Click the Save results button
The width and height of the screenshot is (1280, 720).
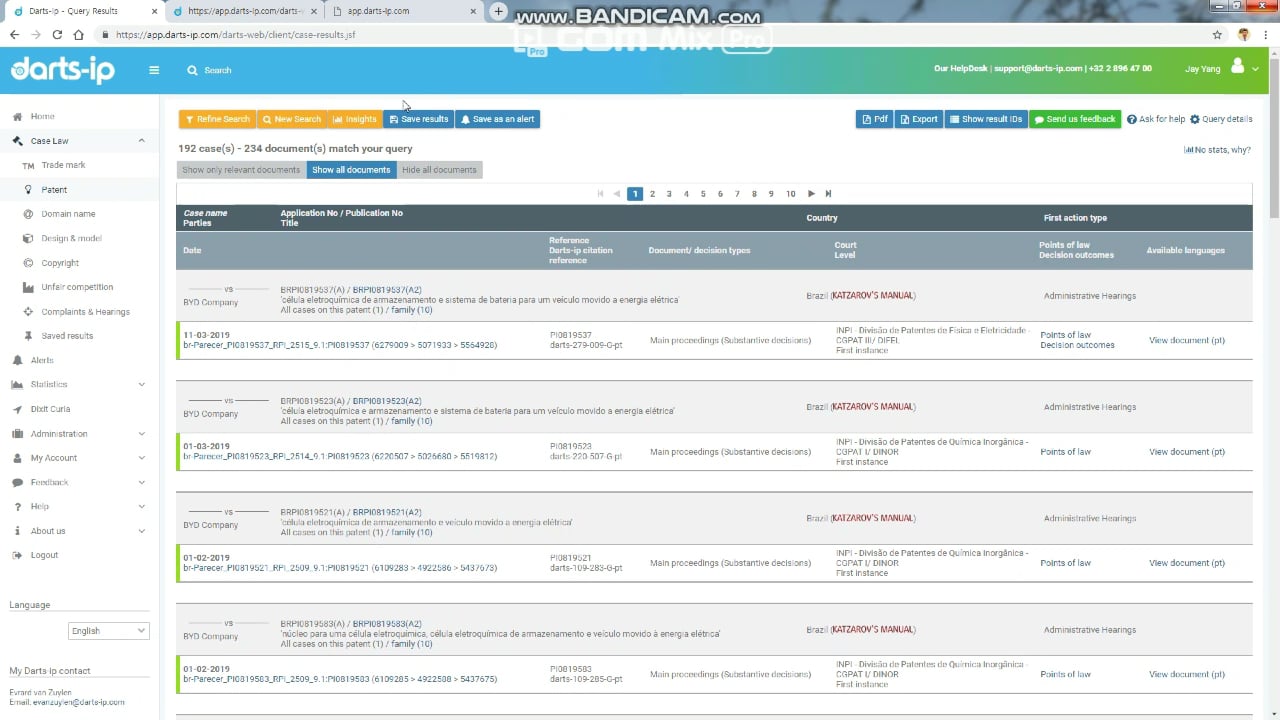(x=418, y=119)
